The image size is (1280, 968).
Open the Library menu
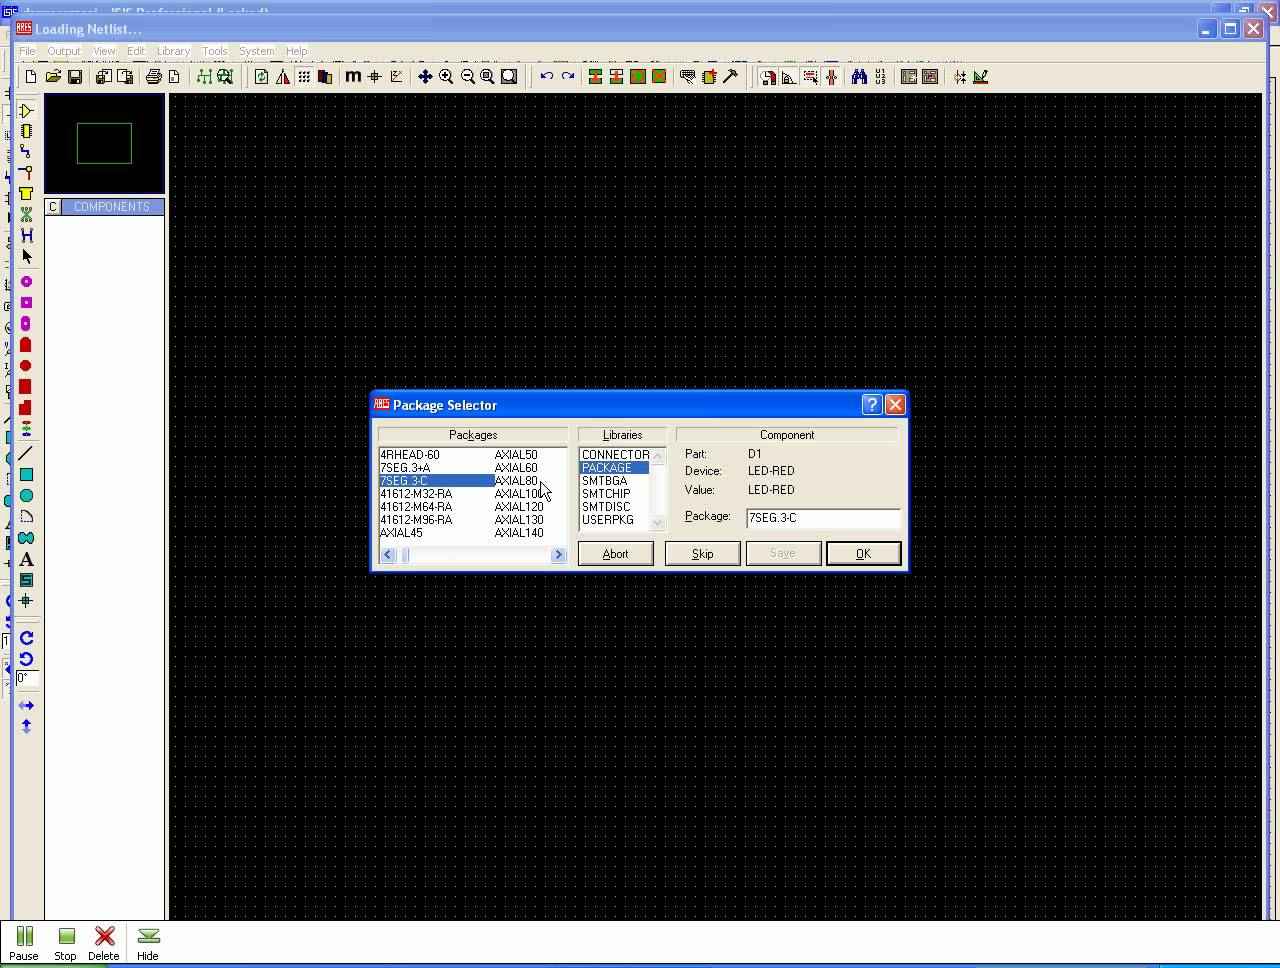[173, 51]
